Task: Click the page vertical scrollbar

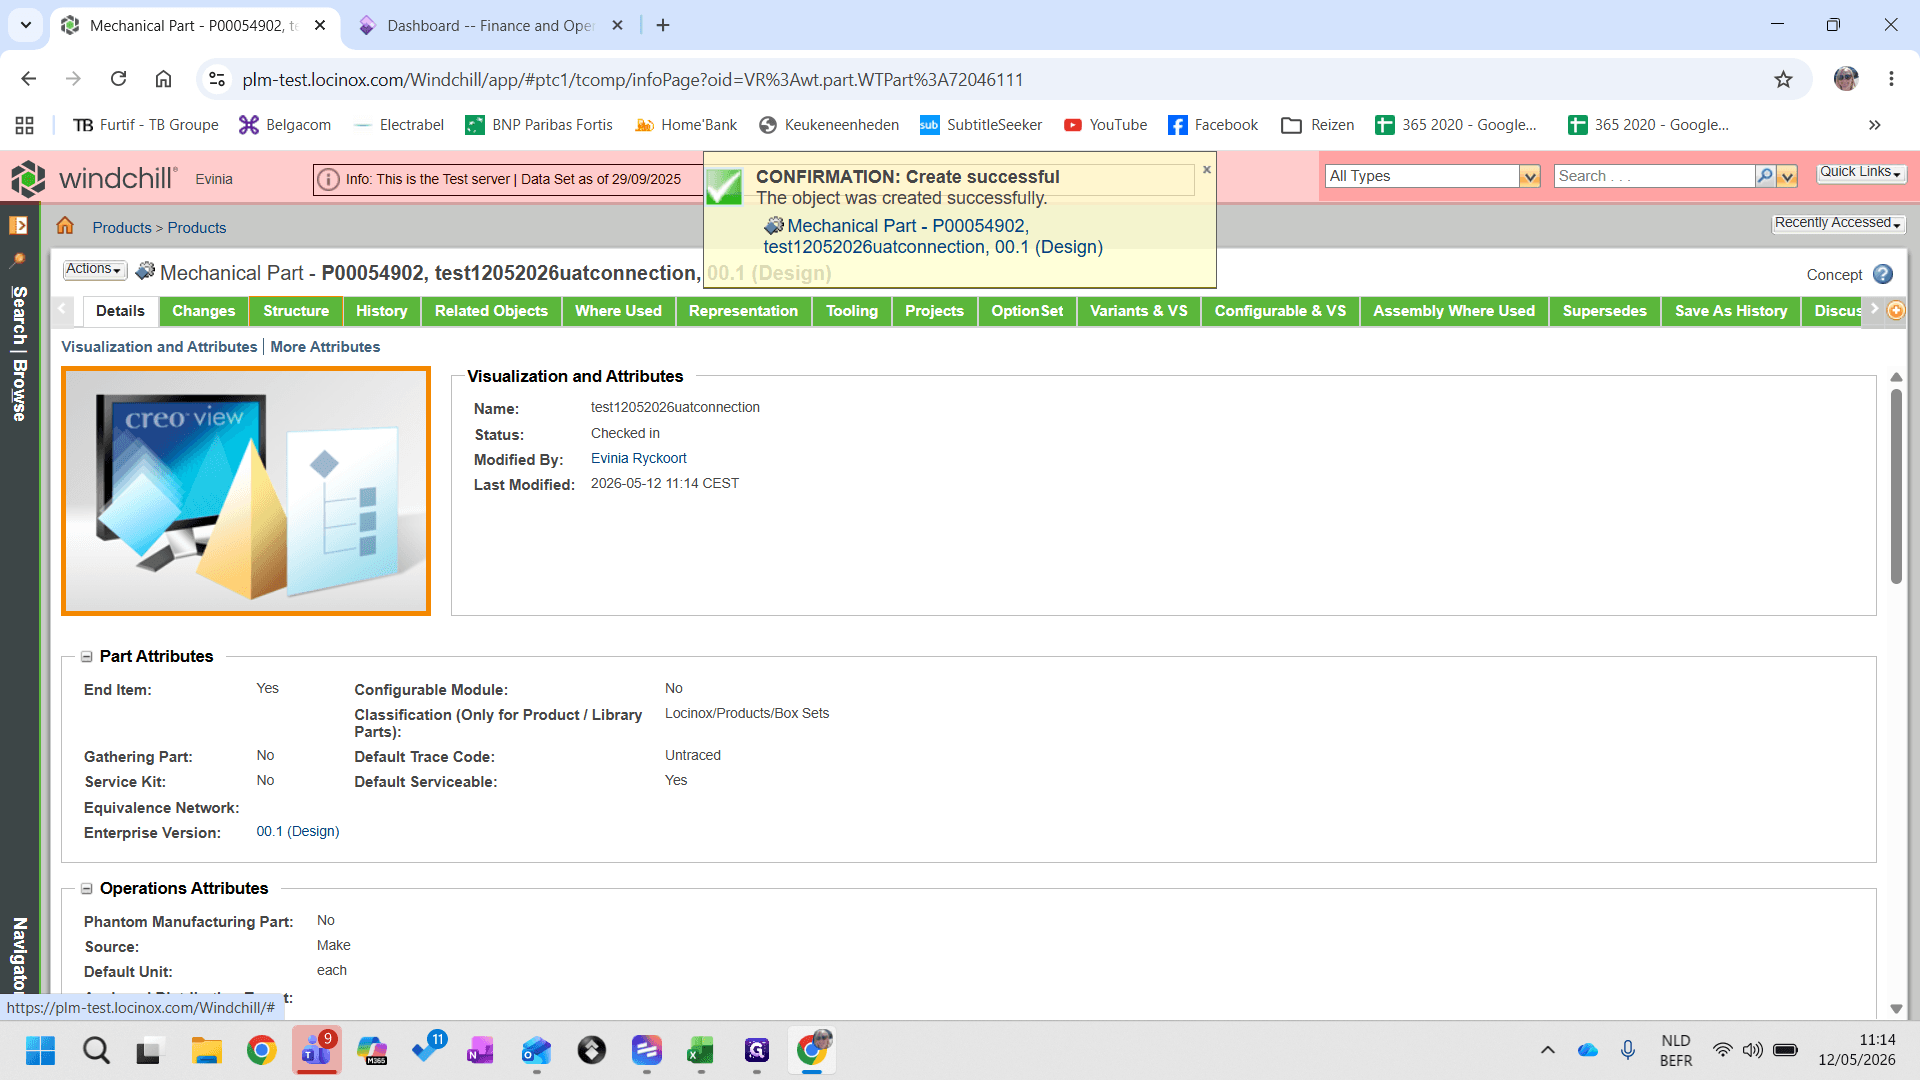Action: [x=1896, y=485]
